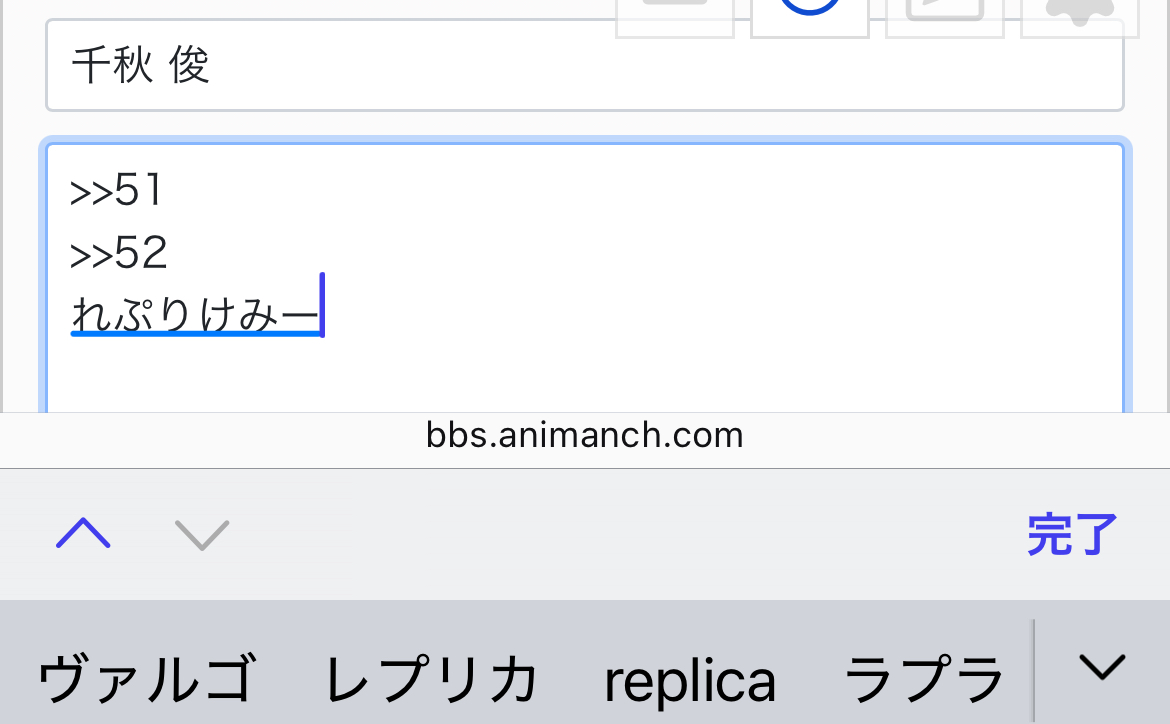1170x724 pixels.
Task: Pick the ラプラ suggestion
Action: [923, 678]
